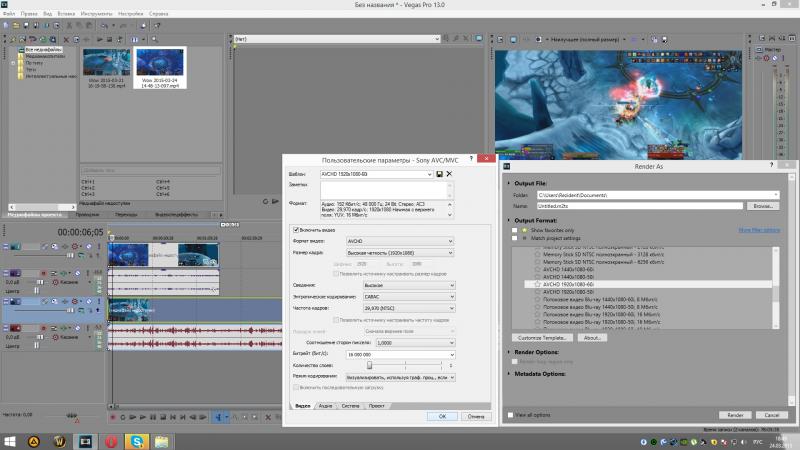This screenshot has height=450, width=800.
Task: Click More filter options link
Action: (759, 230)
